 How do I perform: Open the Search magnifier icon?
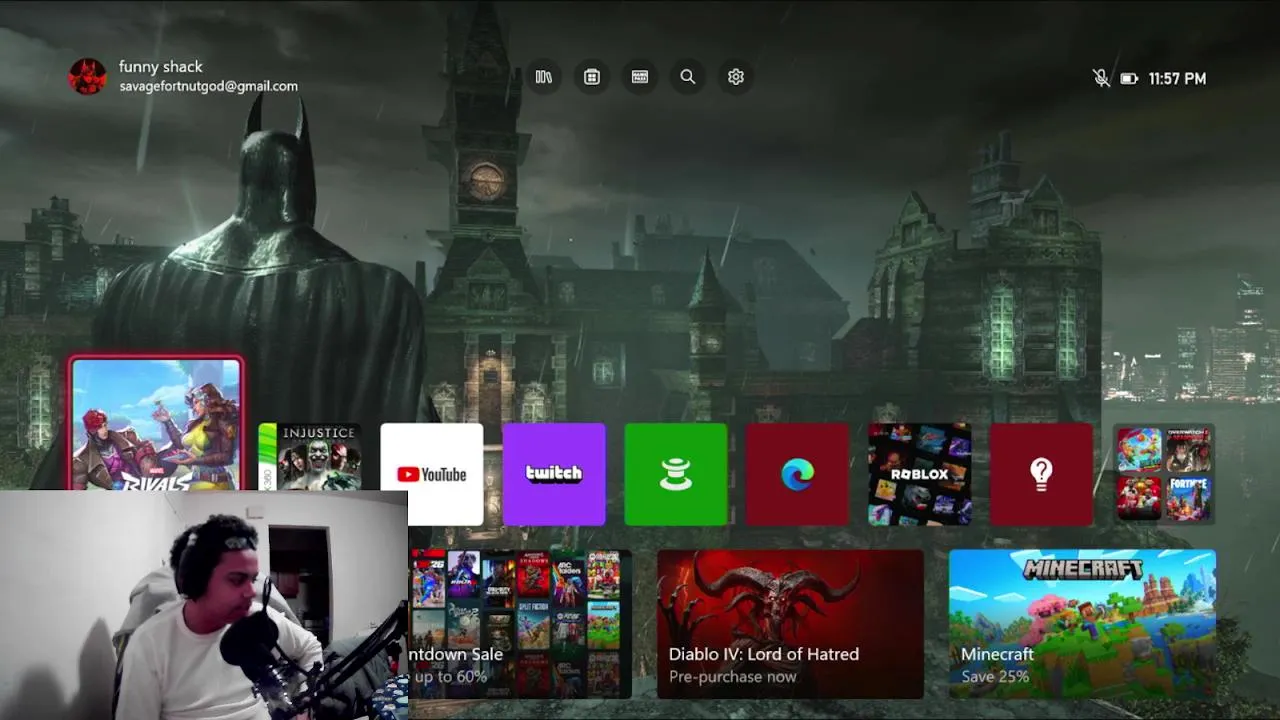pos(688,77)
